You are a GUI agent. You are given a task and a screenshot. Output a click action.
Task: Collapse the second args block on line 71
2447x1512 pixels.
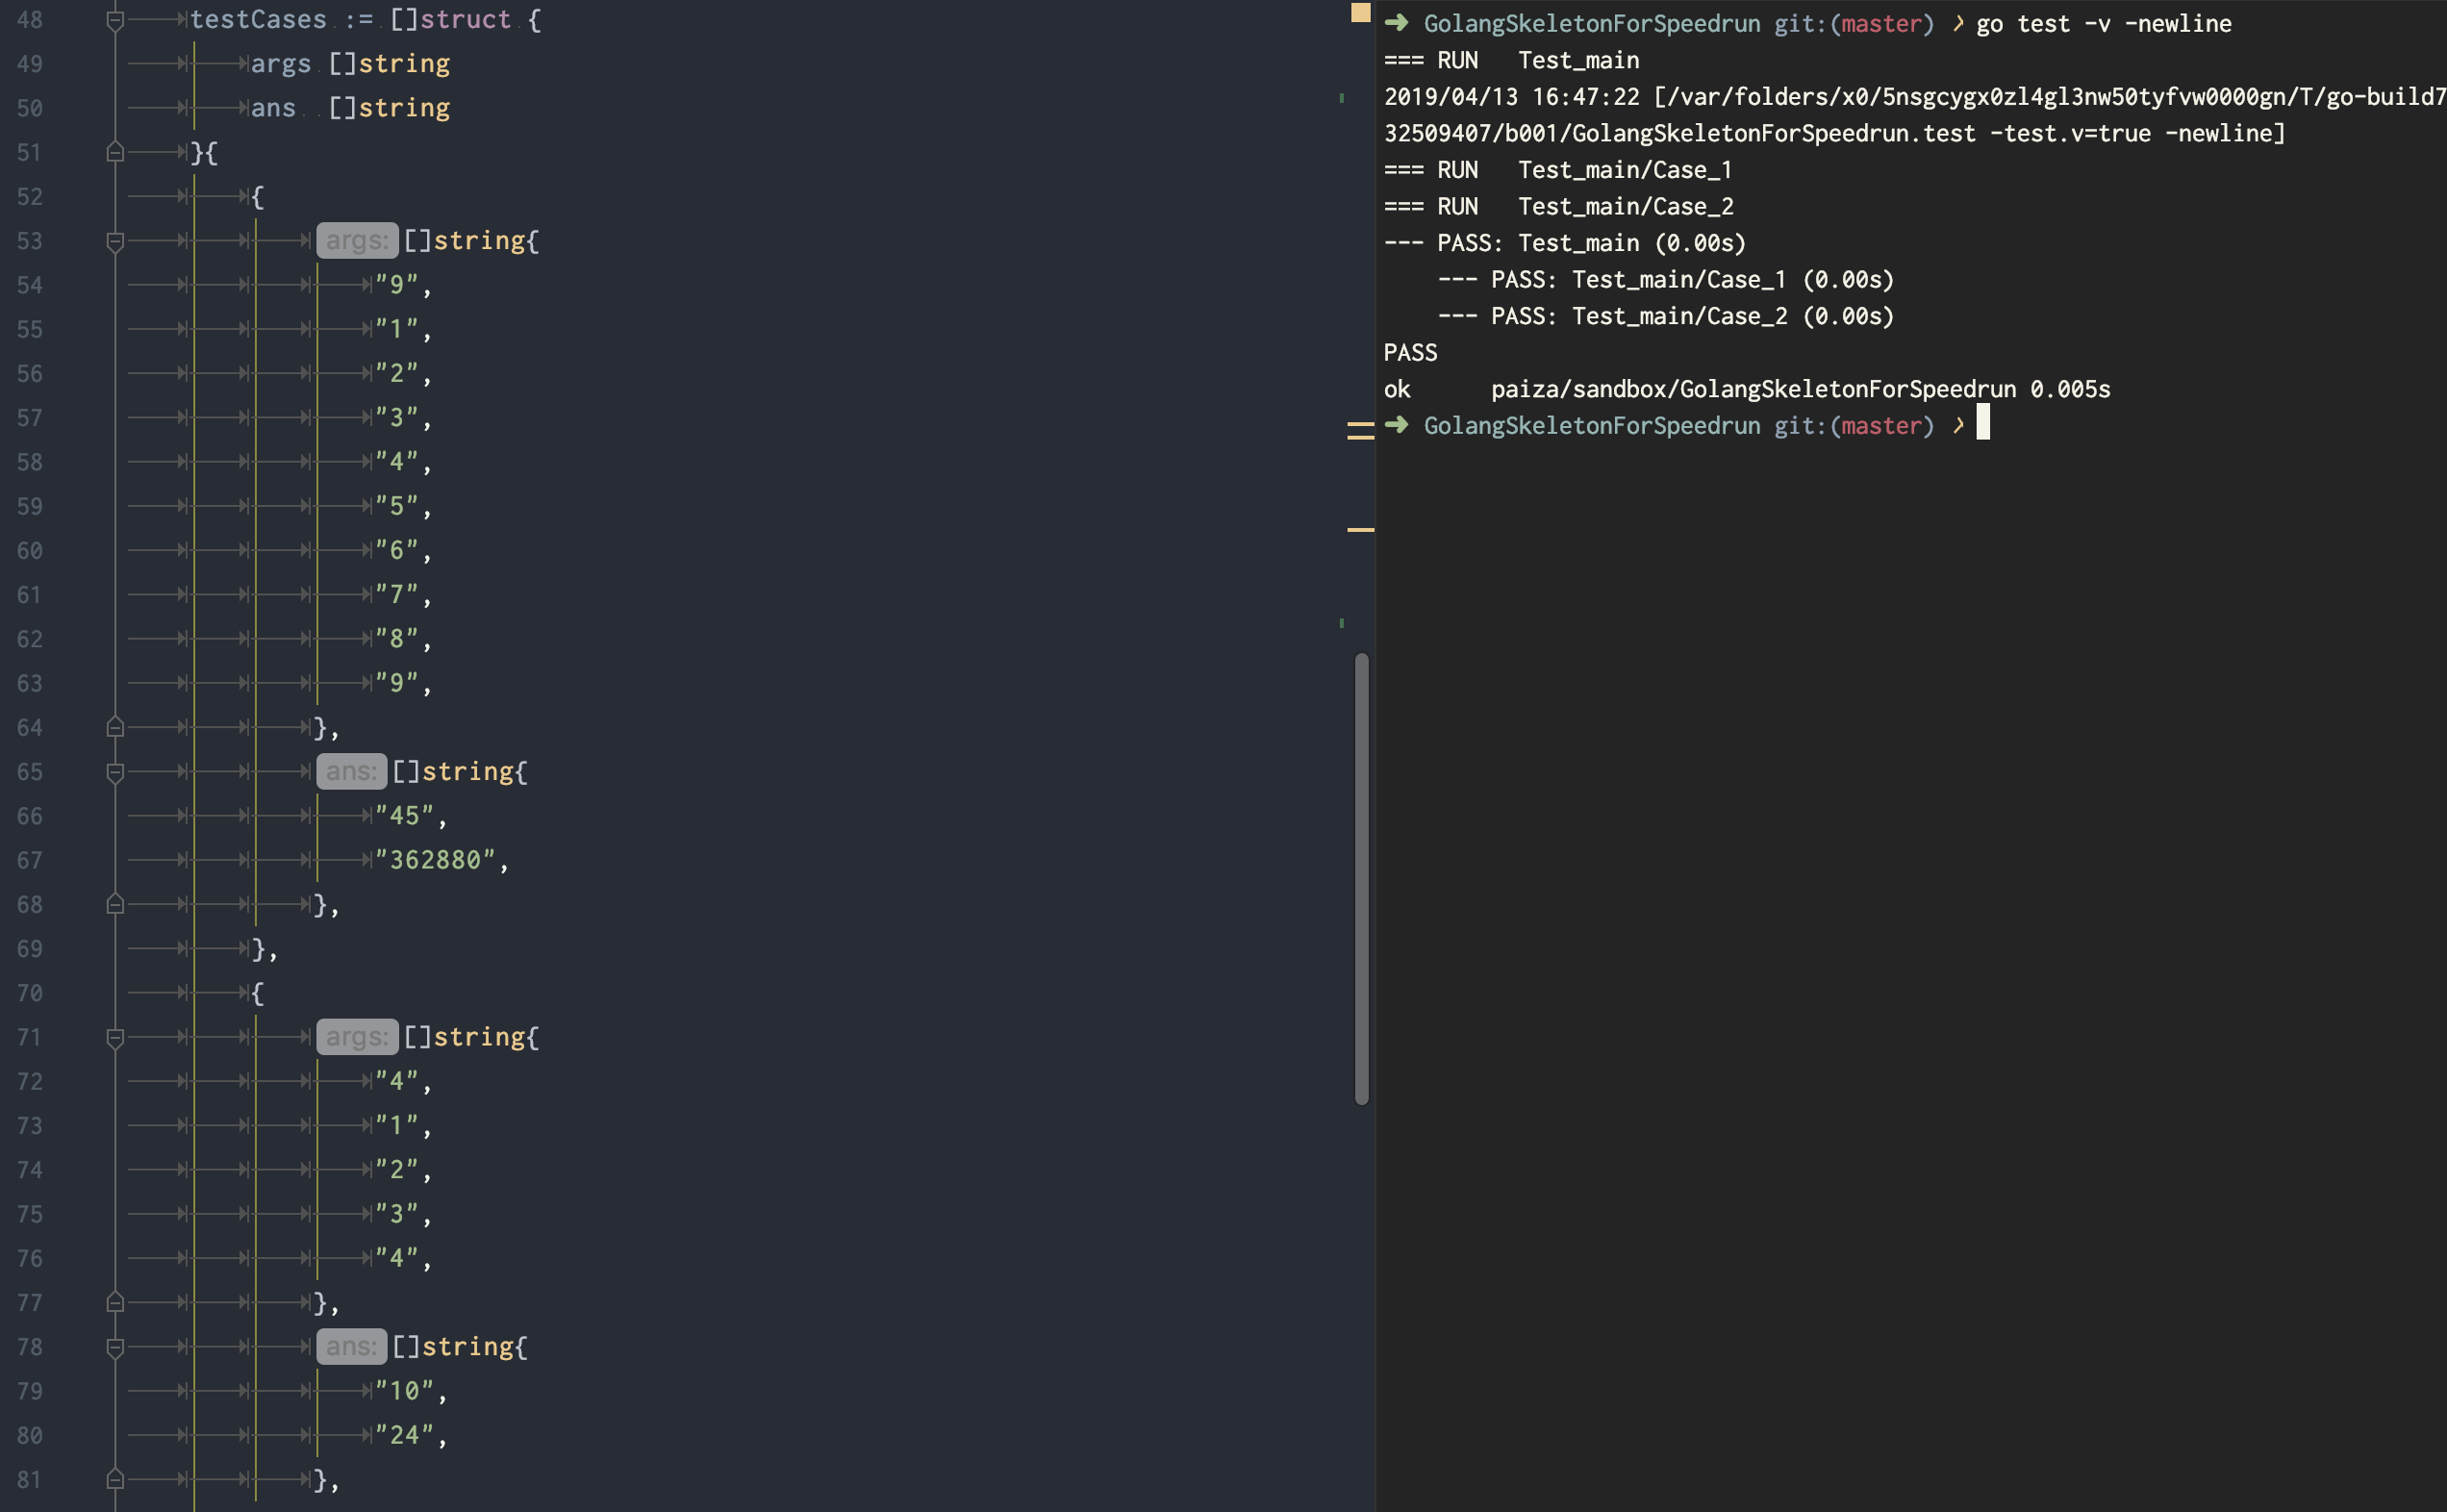click(x=115, y=1038)
